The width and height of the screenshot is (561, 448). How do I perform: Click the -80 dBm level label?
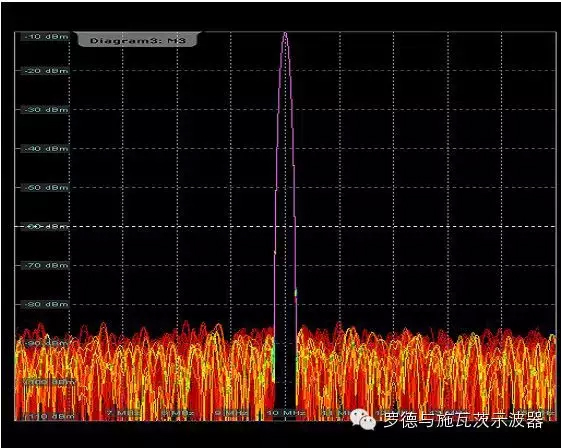click(x=46, y=305)
